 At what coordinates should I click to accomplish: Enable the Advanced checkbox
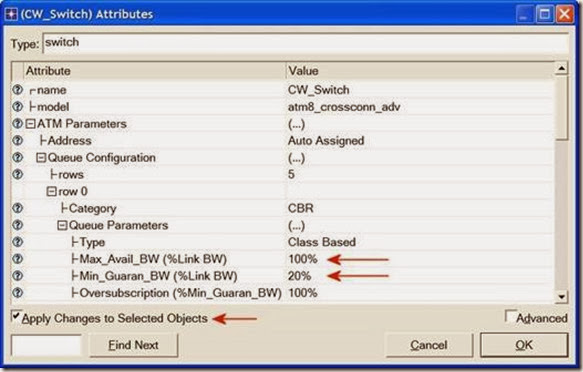click(x=510, y=316)
